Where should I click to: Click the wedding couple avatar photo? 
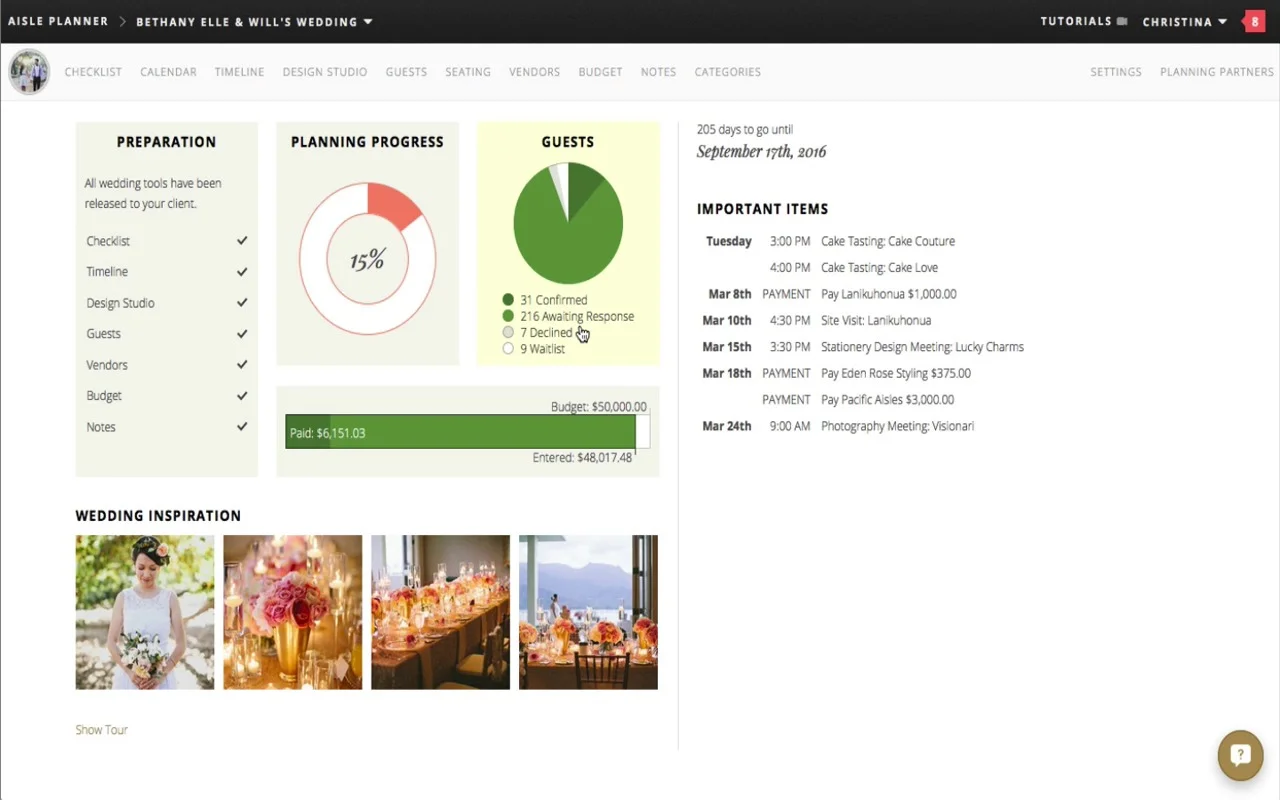click(x=29, y=72)
